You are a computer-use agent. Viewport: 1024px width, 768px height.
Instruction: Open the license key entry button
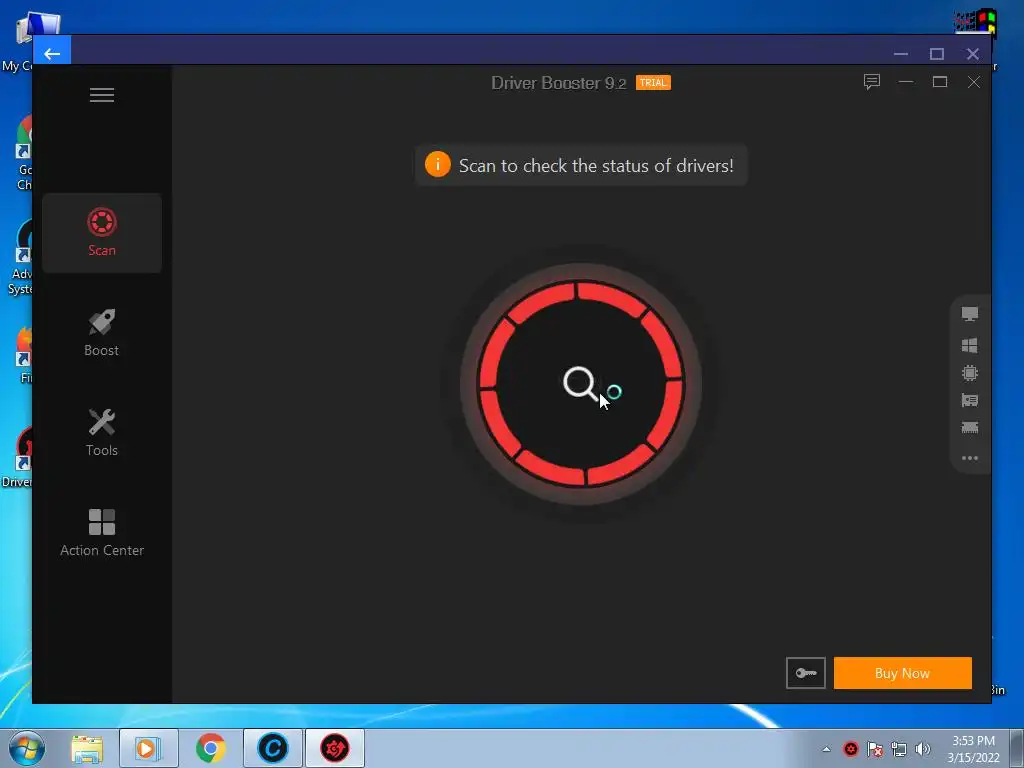pyautogui.click(x=806, y=673)
